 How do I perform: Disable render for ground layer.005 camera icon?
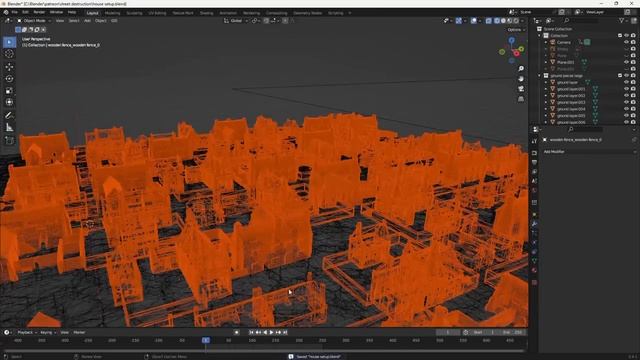633,116
